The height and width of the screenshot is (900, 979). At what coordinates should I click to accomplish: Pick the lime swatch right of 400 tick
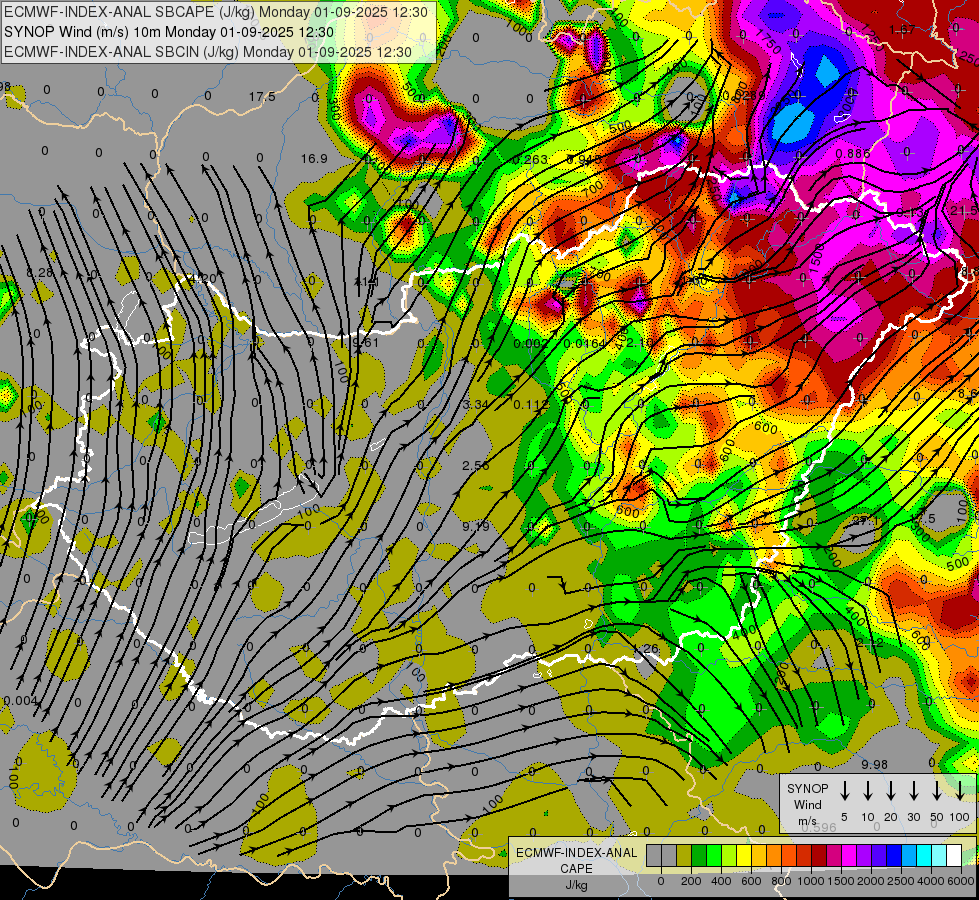(729, 855)
